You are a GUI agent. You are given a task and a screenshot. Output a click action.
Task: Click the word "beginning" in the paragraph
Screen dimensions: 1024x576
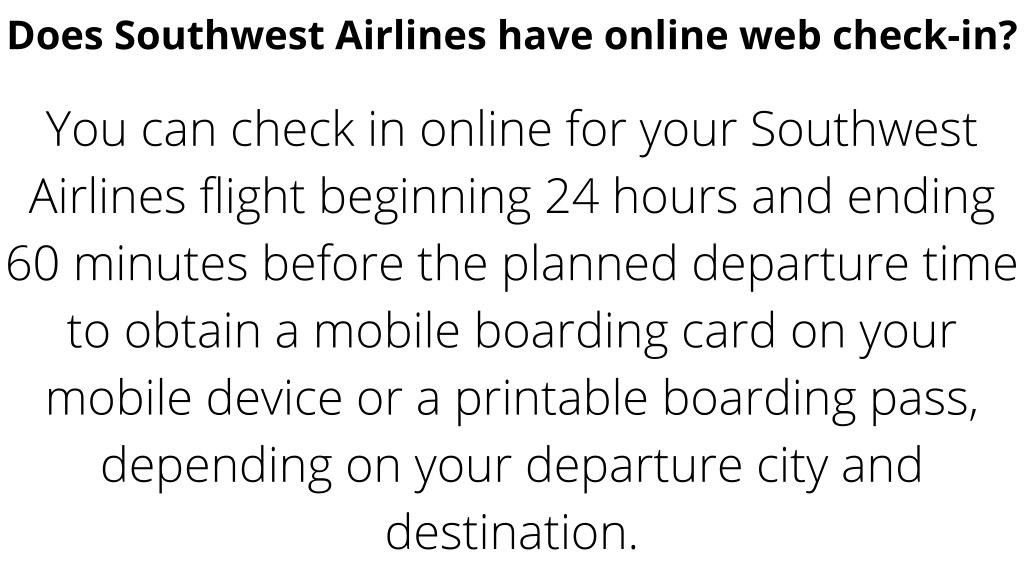(x=425, y=197)
